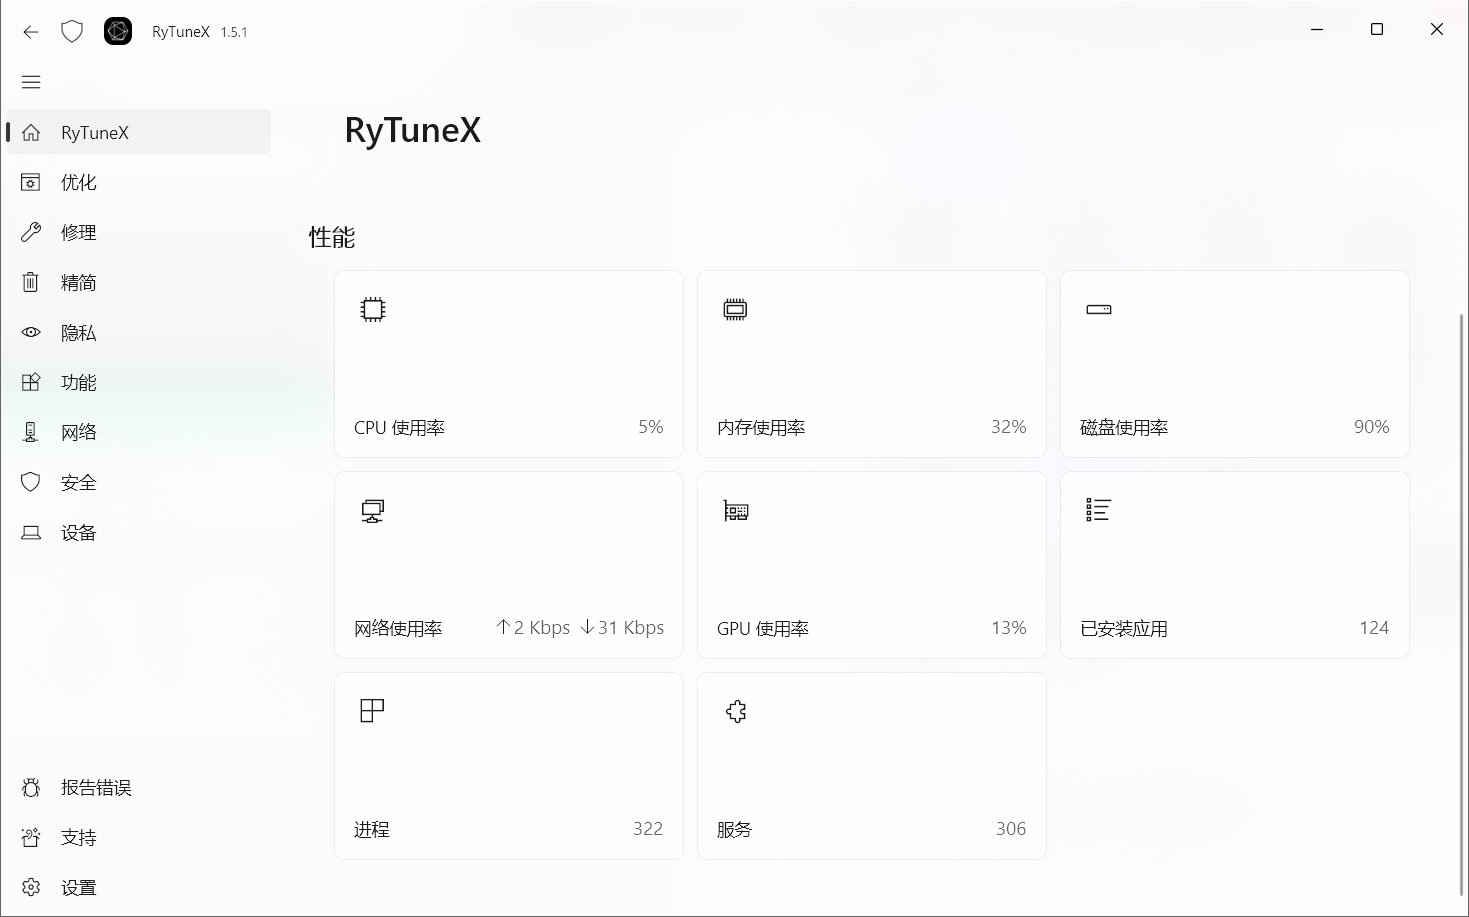The width and height of the screenshot is (1469, 917).
Task: Open 隐私 (Privacy) via the eye icon
Action: [x=30, y=332]
